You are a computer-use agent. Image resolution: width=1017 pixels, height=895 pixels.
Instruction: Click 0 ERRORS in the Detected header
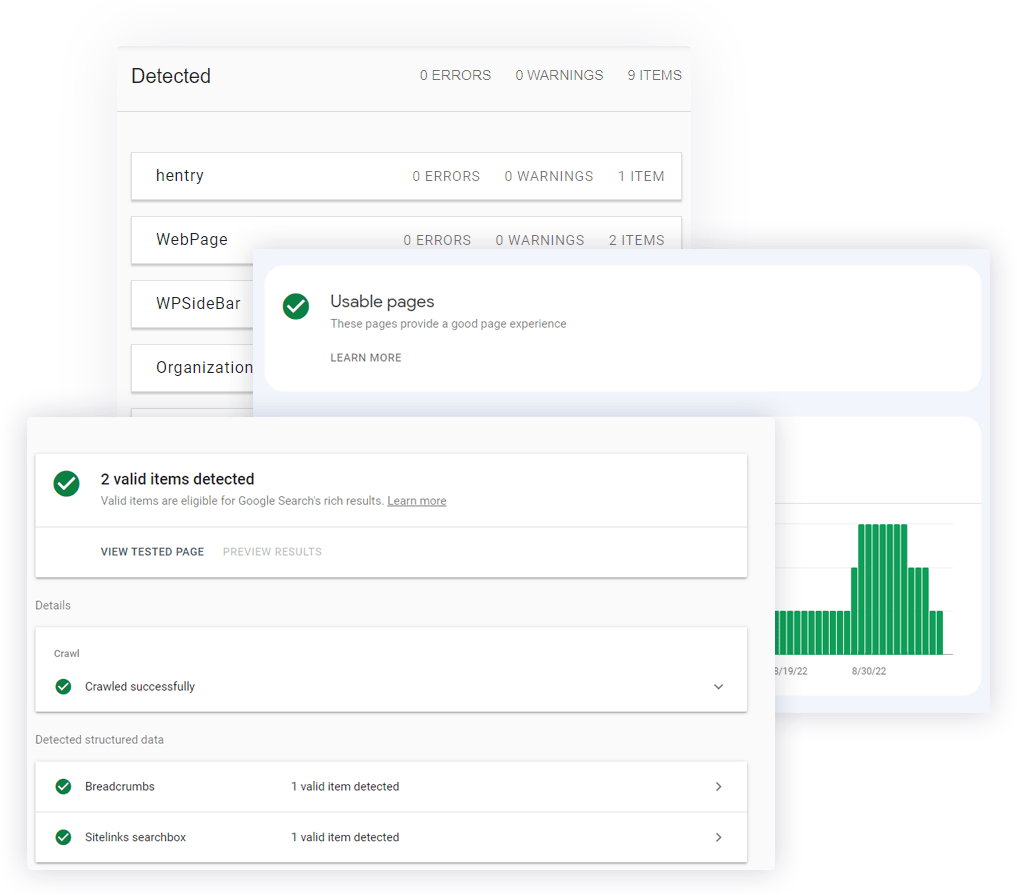coord(455,75)
